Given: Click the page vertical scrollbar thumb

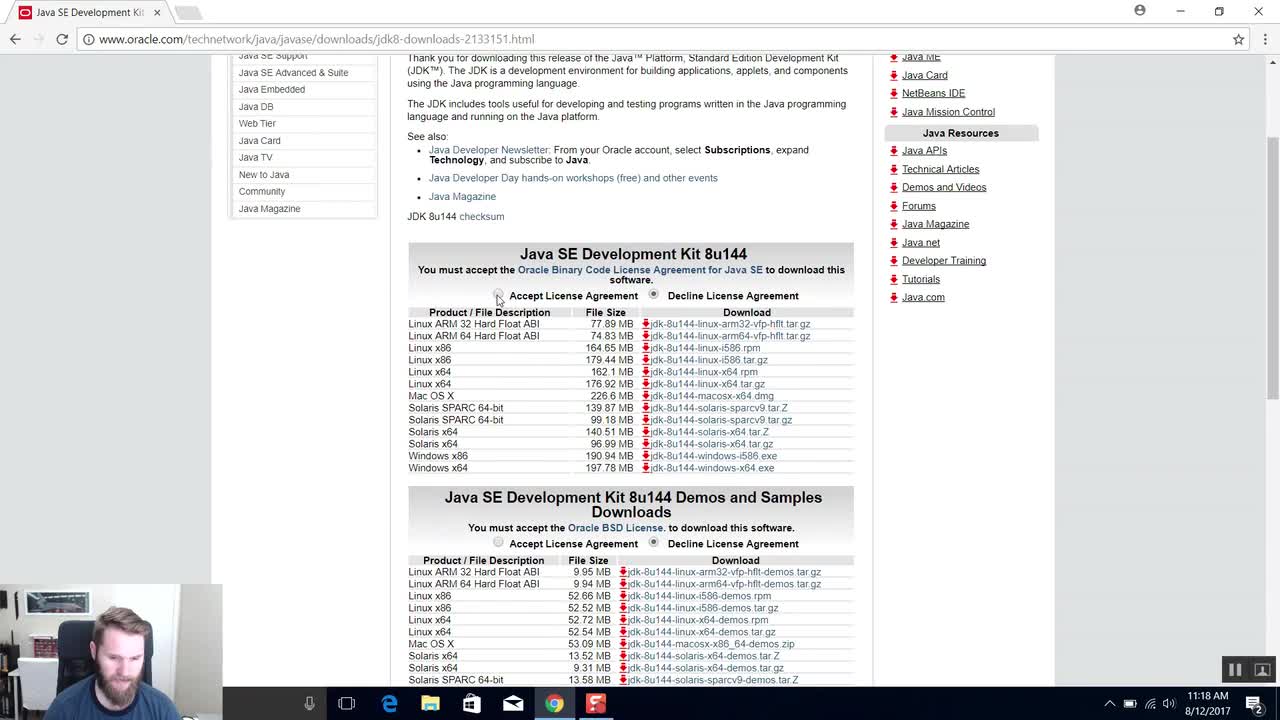Looking at the screenshot, I should pyautogui.click(x=1272, y=267).
